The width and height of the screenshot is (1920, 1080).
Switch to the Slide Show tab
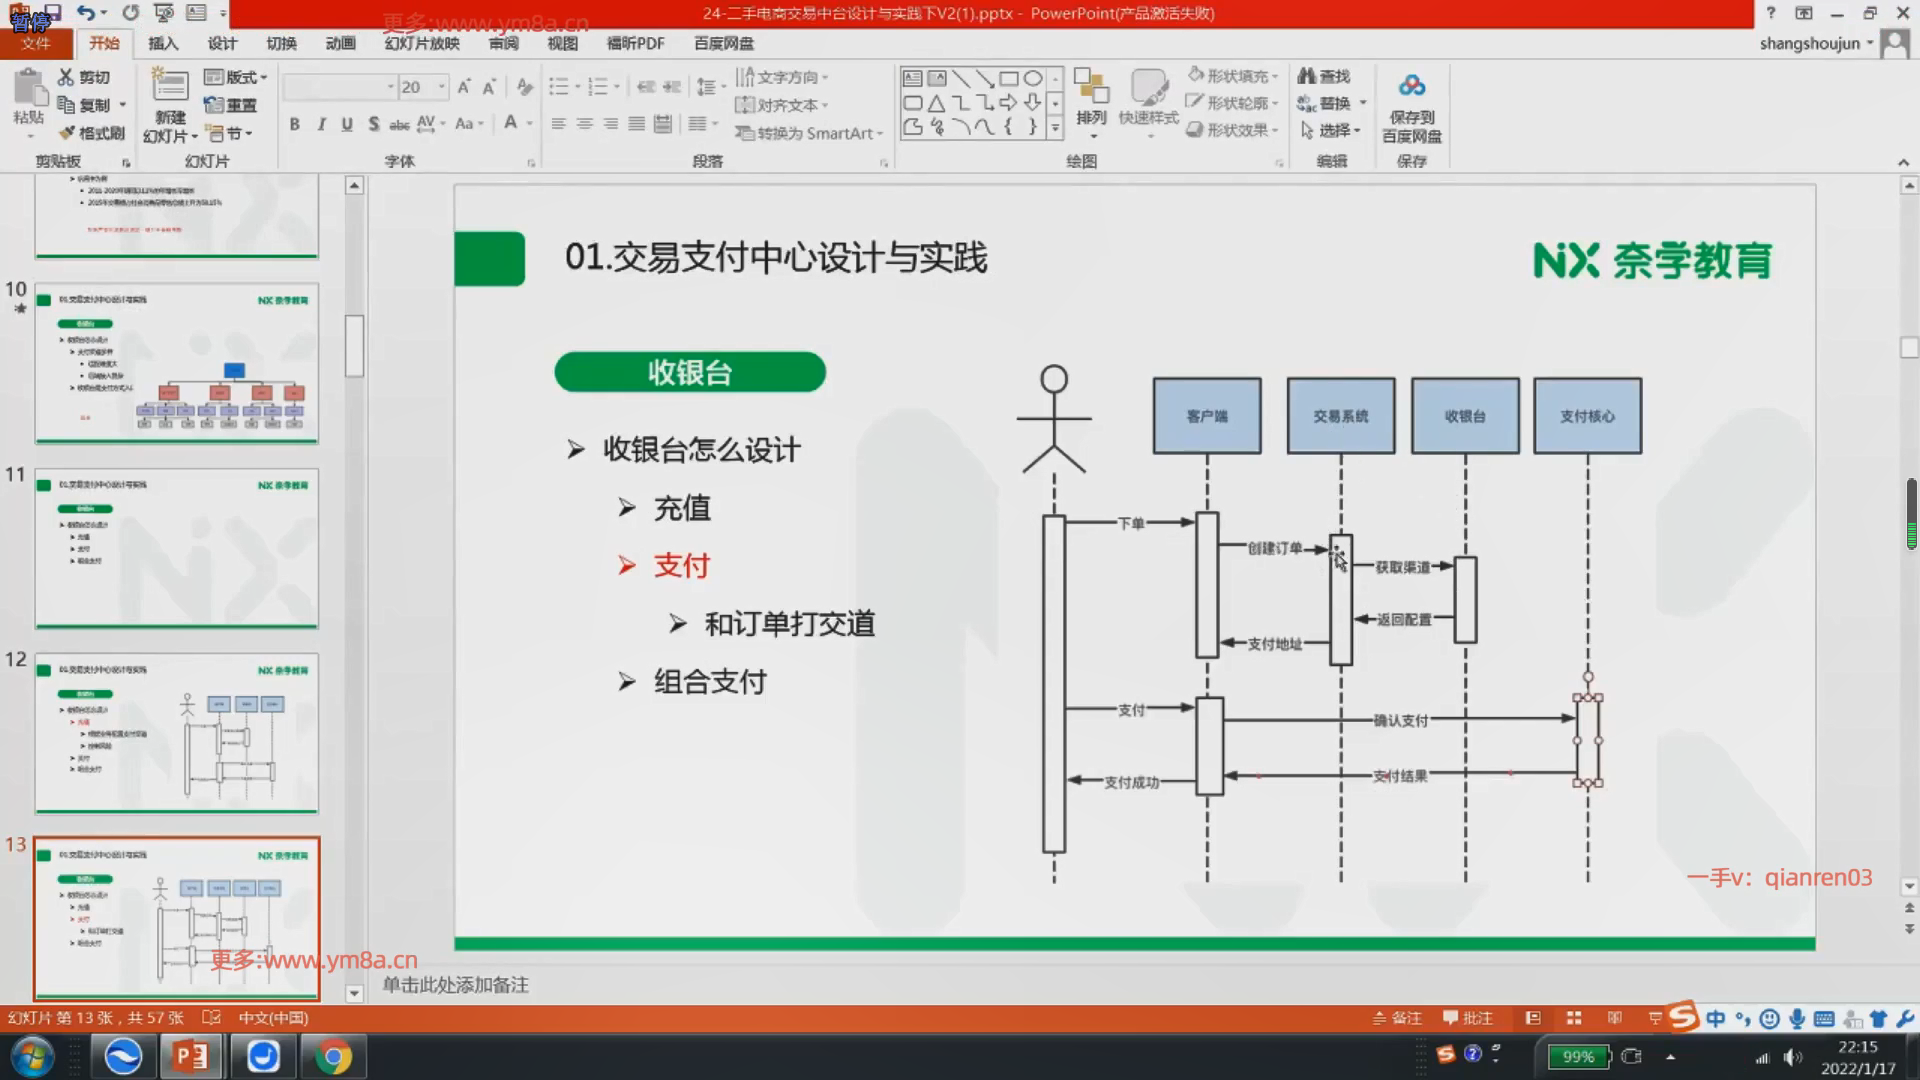click(422, 43)
